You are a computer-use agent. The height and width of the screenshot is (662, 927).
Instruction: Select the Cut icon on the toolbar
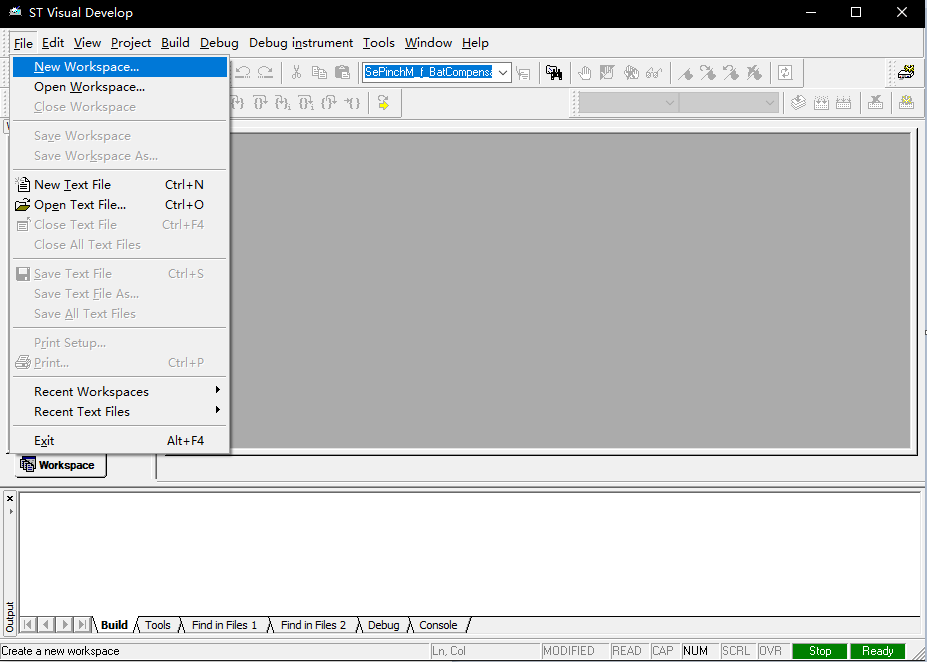pyautogui.click(x=297, y=72)
